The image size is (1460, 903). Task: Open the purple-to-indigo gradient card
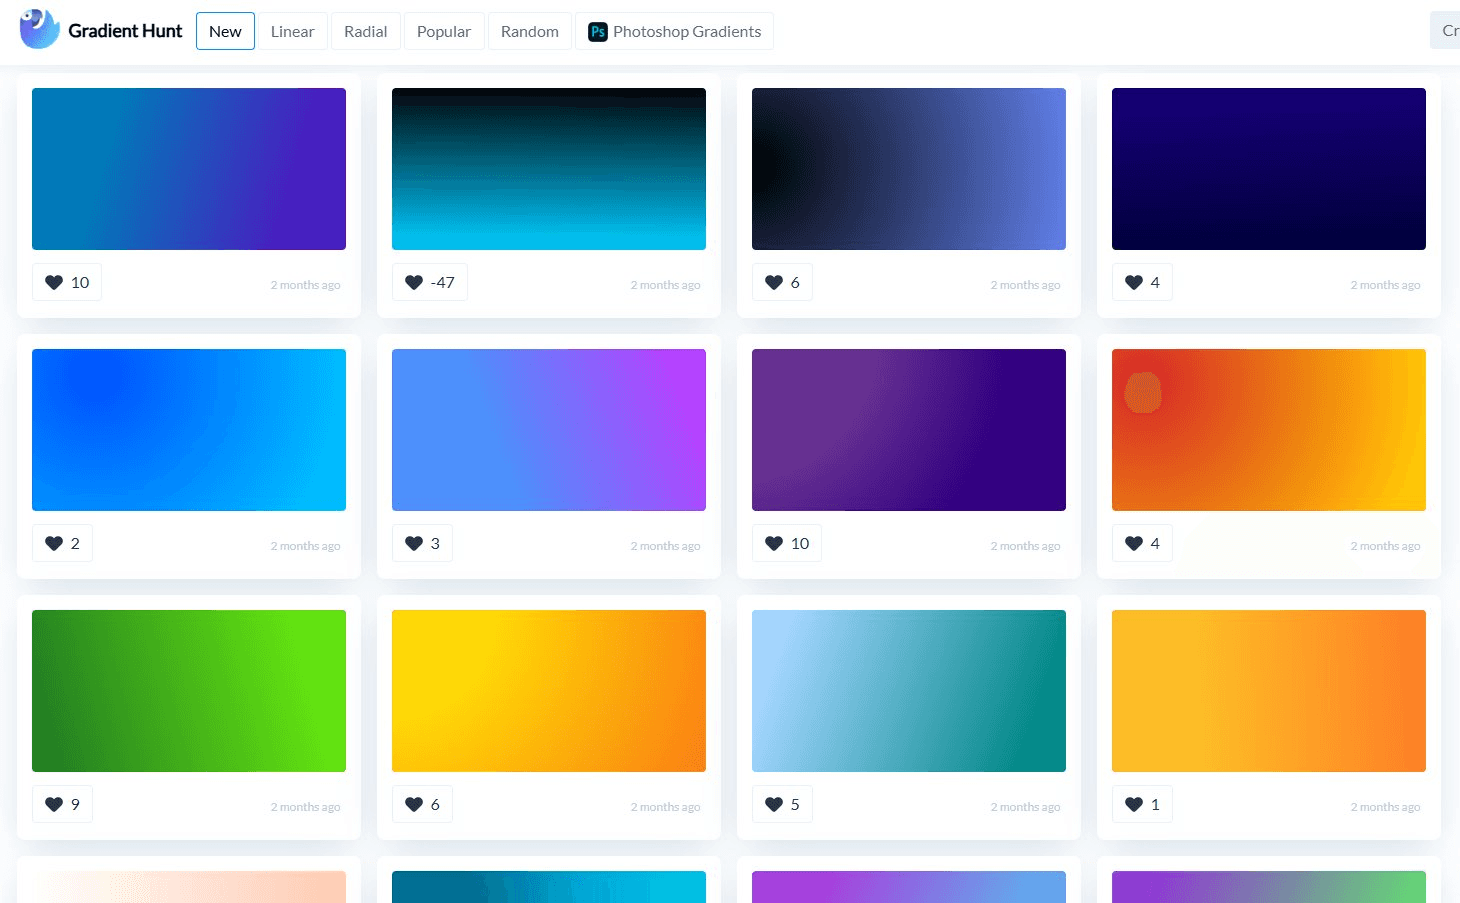[909, 430]
